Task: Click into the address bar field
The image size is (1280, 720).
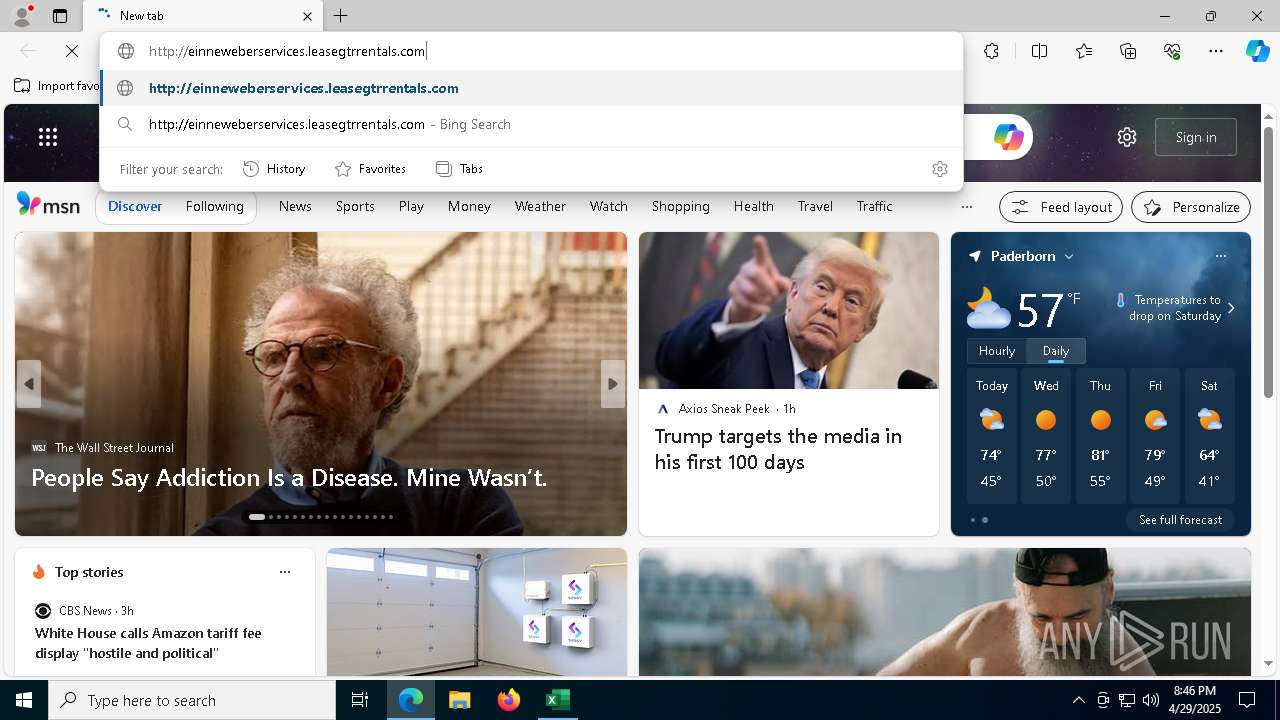Action: [531, 51]
